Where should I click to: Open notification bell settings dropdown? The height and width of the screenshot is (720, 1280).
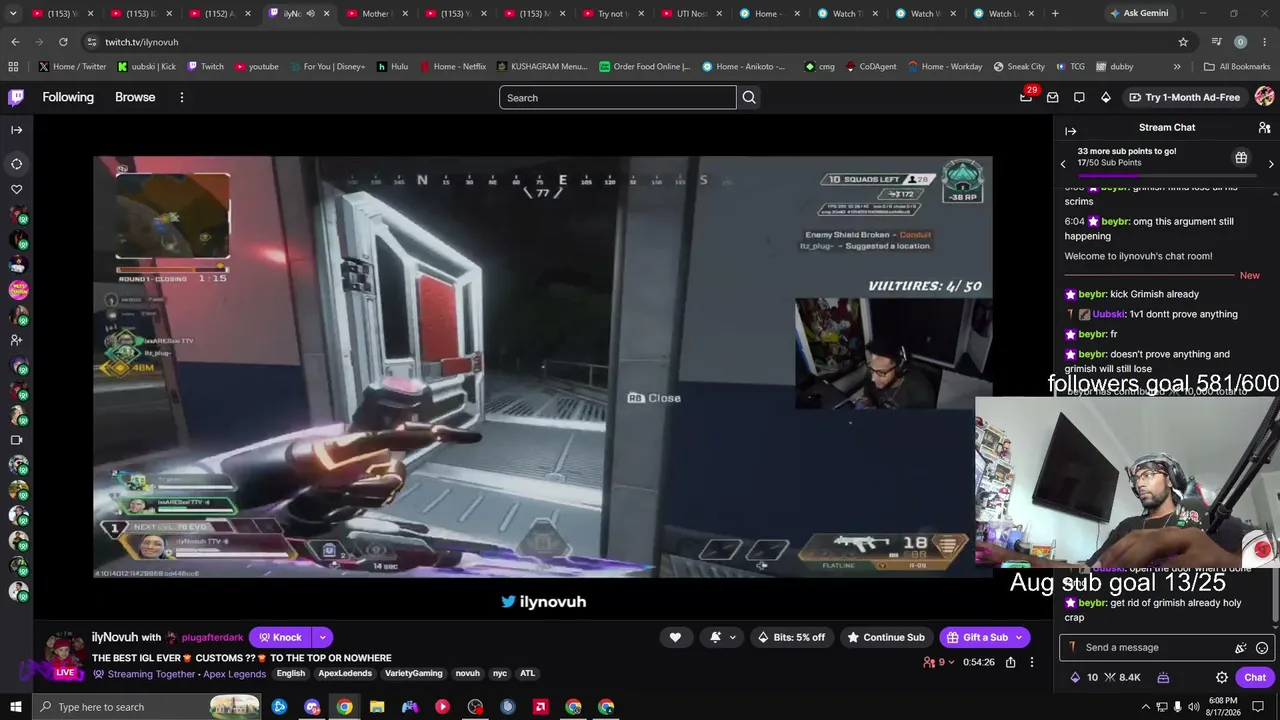[723, 637]
